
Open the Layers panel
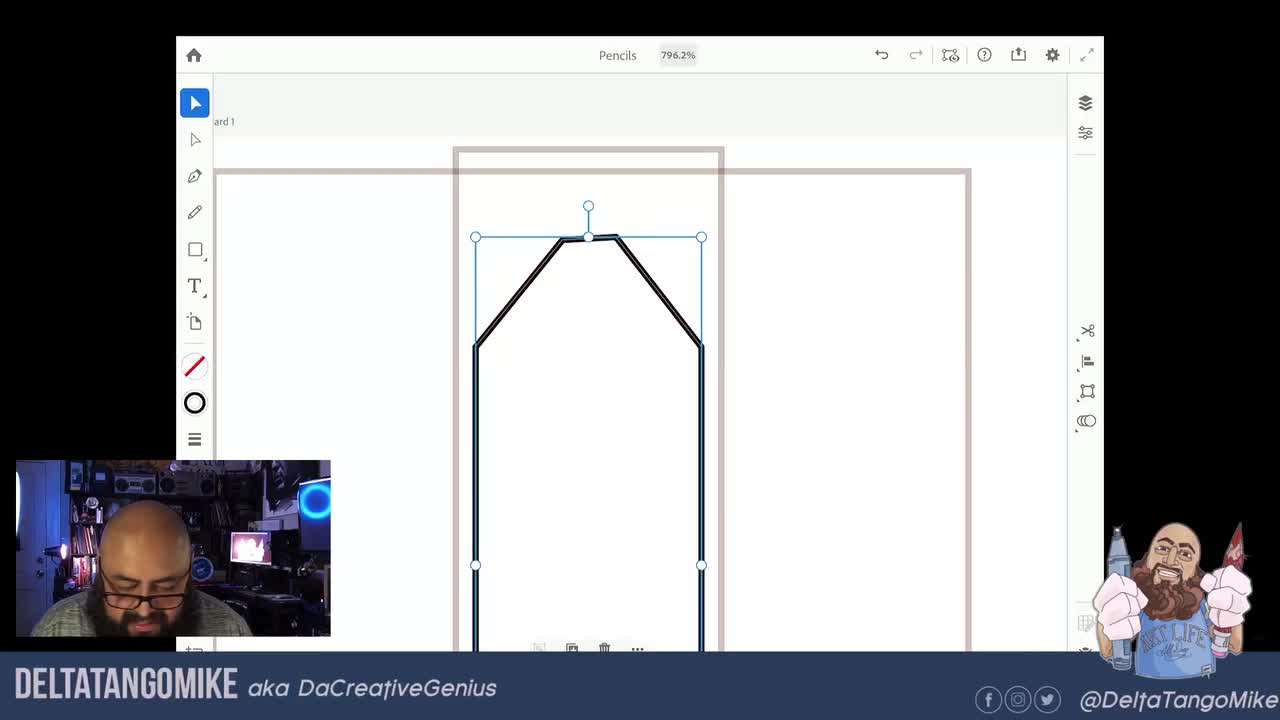point(1085,103)
